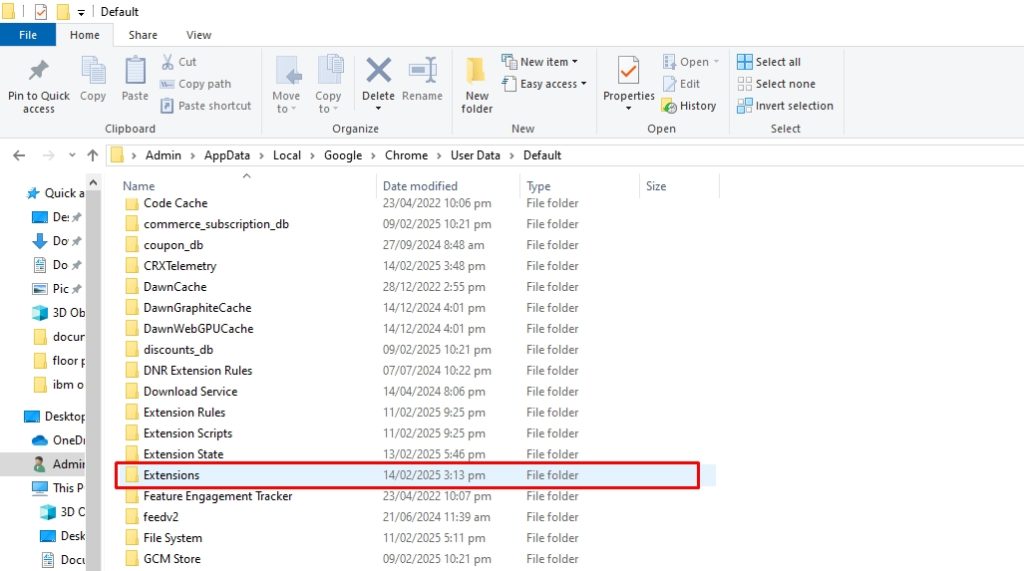
Task: Click the Properties icon
Action: pos(628,71)
